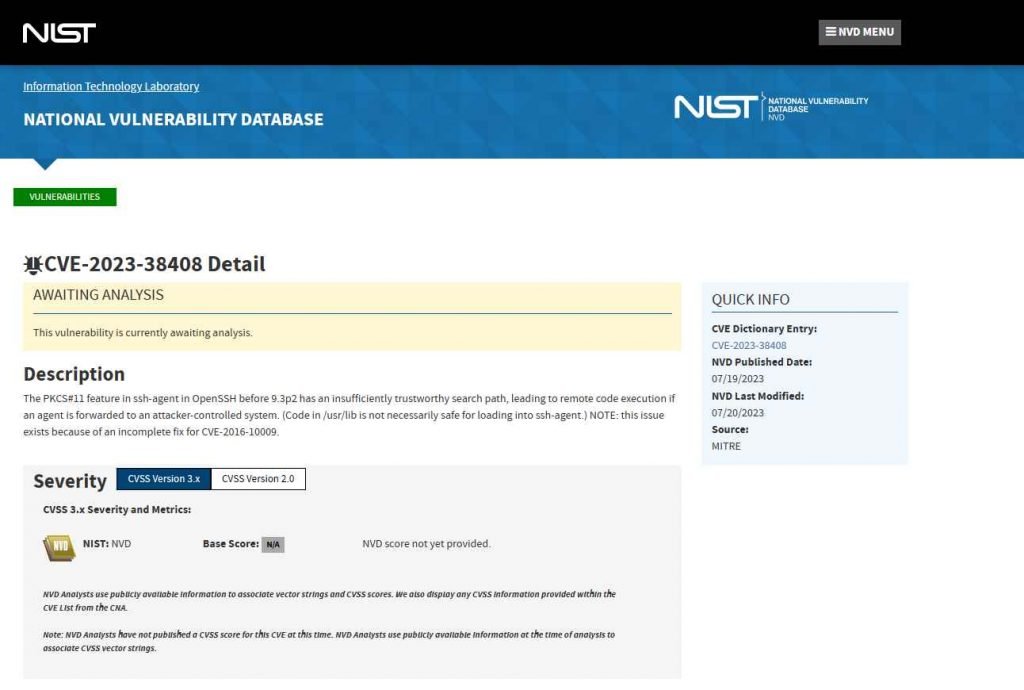Viewport: 1024px width, 690px height.
Task: Switch to CVSS Version 2.0 tab
Action: click(x=258, y=478)
